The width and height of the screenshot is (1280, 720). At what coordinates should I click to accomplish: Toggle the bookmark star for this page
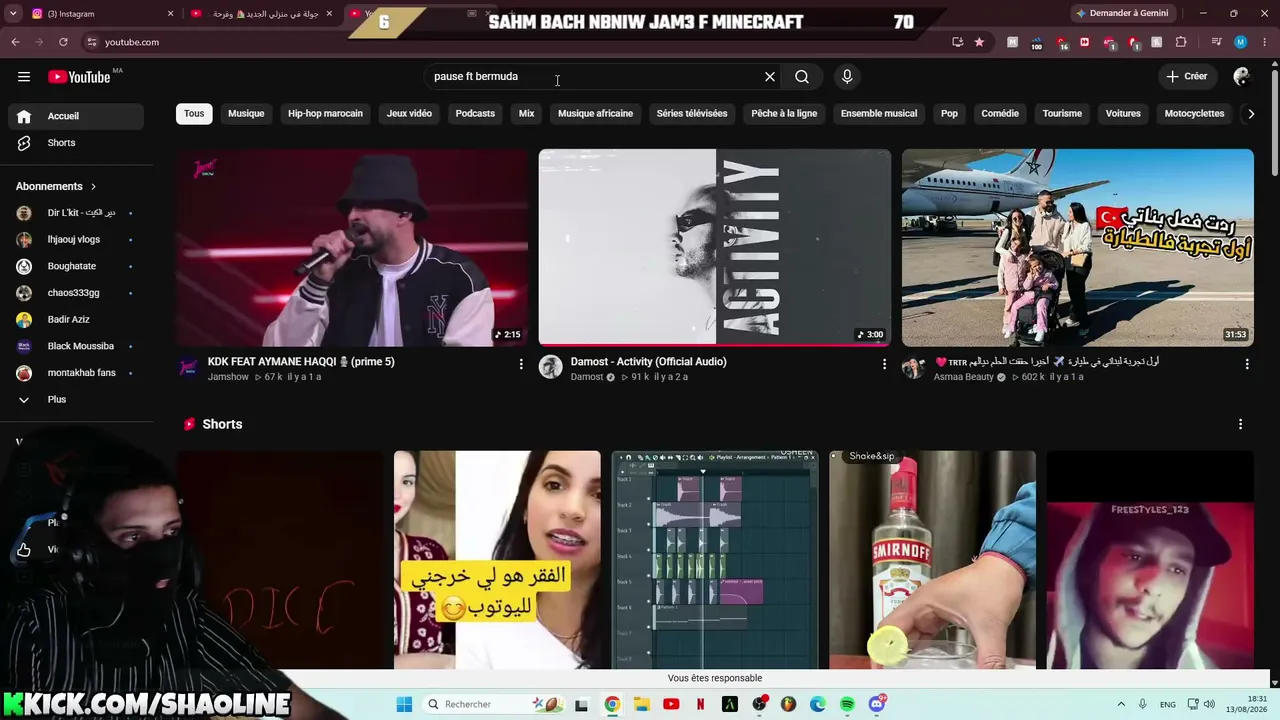coord(979,42)
